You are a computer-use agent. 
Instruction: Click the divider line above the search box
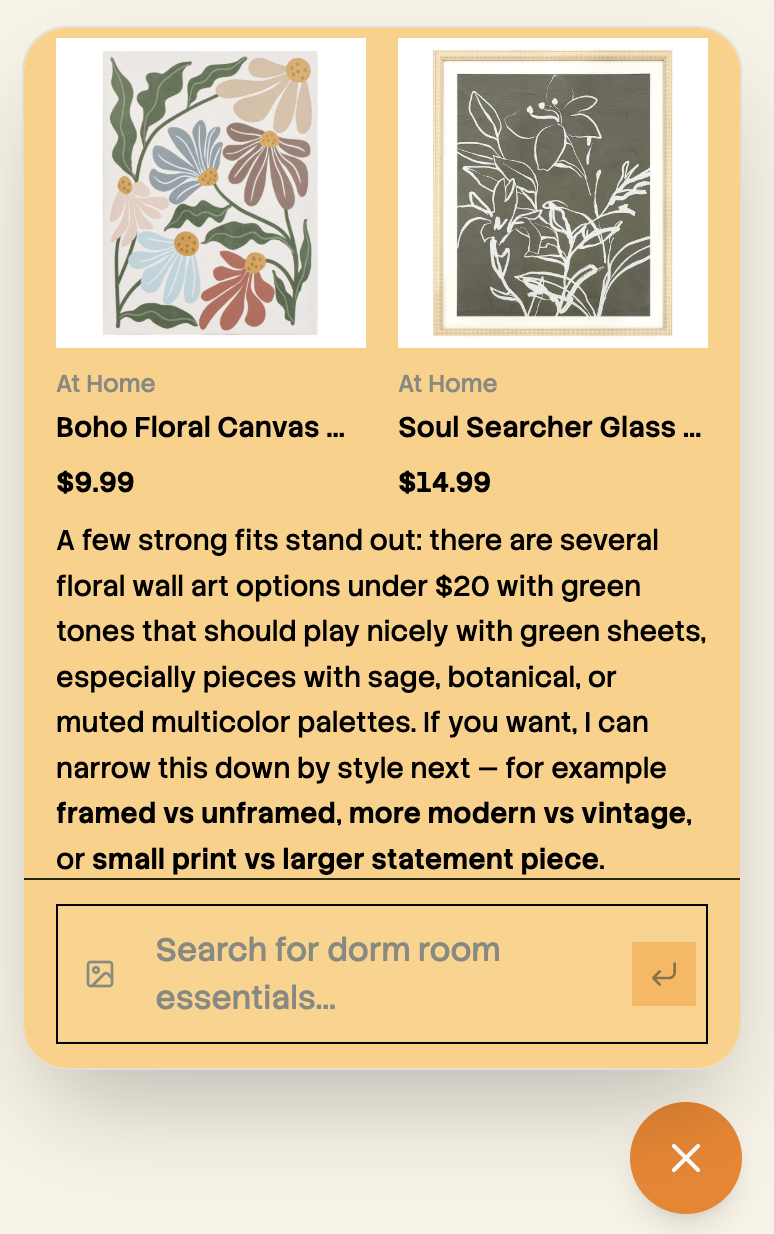pyautogui.click(x=382, y=879)
